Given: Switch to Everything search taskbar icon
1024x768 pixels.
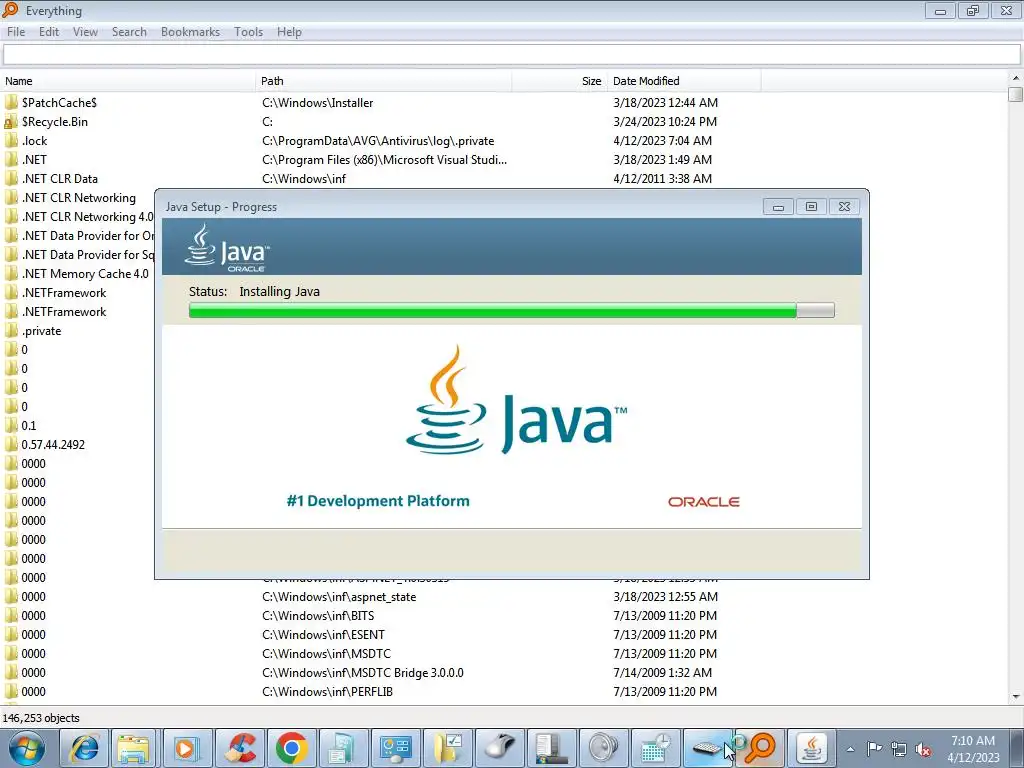Looking at the screenshot, I should (759, 748).
